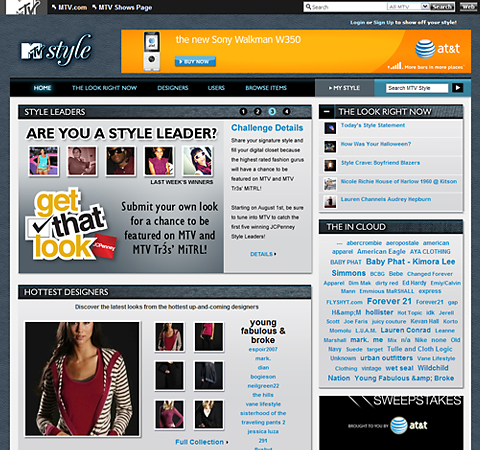
Task: Open young fabulous & broke designer
Action: tap(263, 331)
